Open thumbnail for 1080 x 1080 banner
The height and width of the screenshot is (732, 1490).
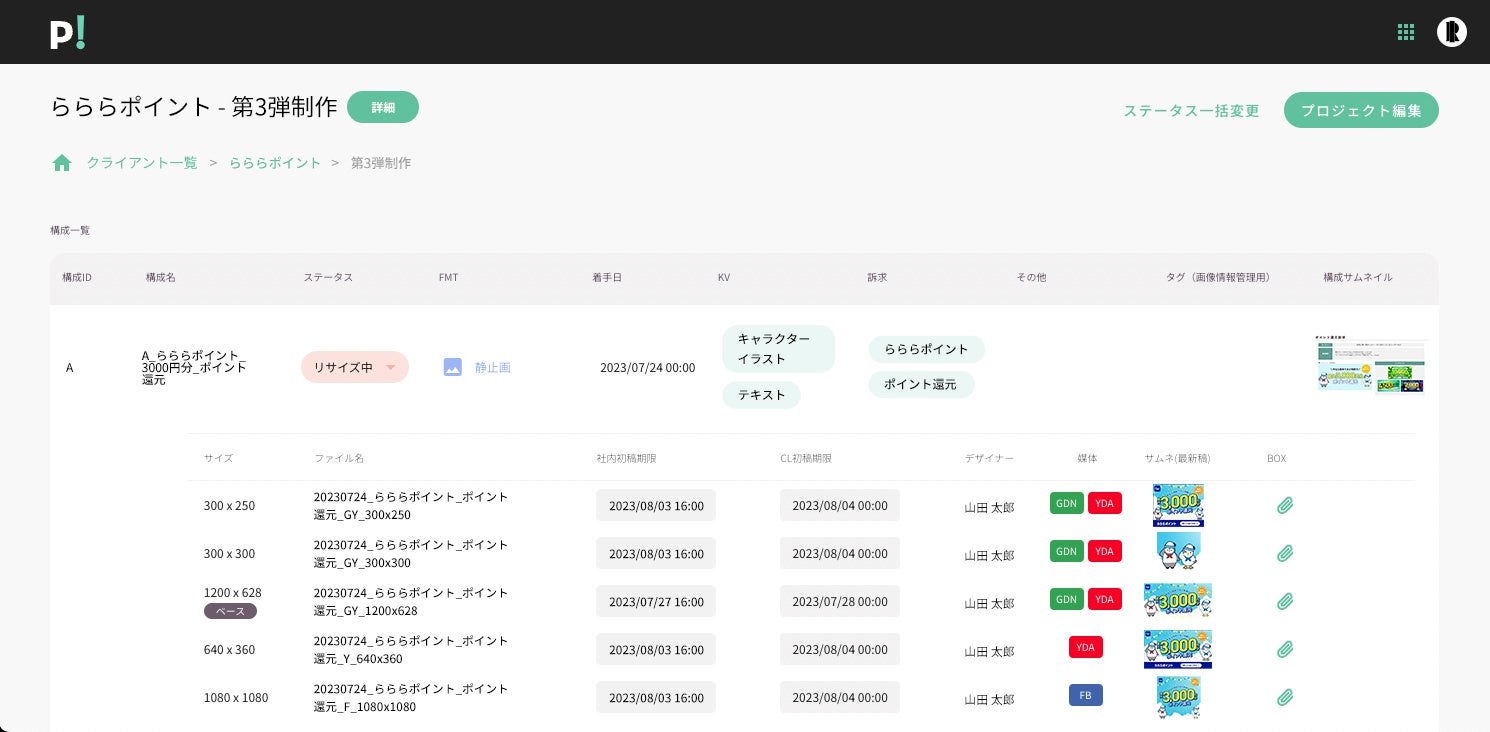click(x=1178, y=697)
